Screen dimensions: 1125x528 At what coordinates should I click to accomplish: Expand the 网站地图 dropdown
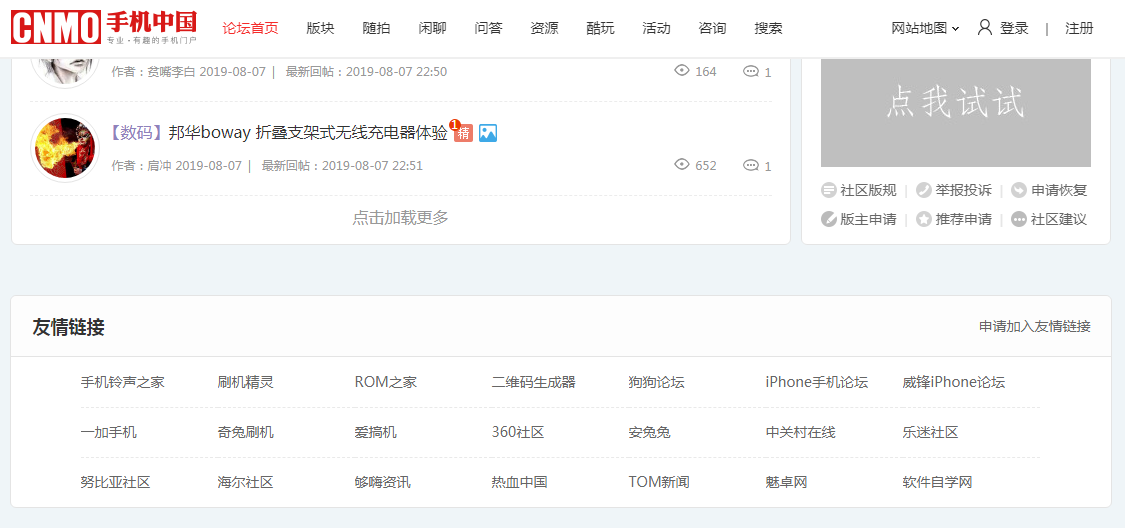pyautogui.click(x=926, y=29)
